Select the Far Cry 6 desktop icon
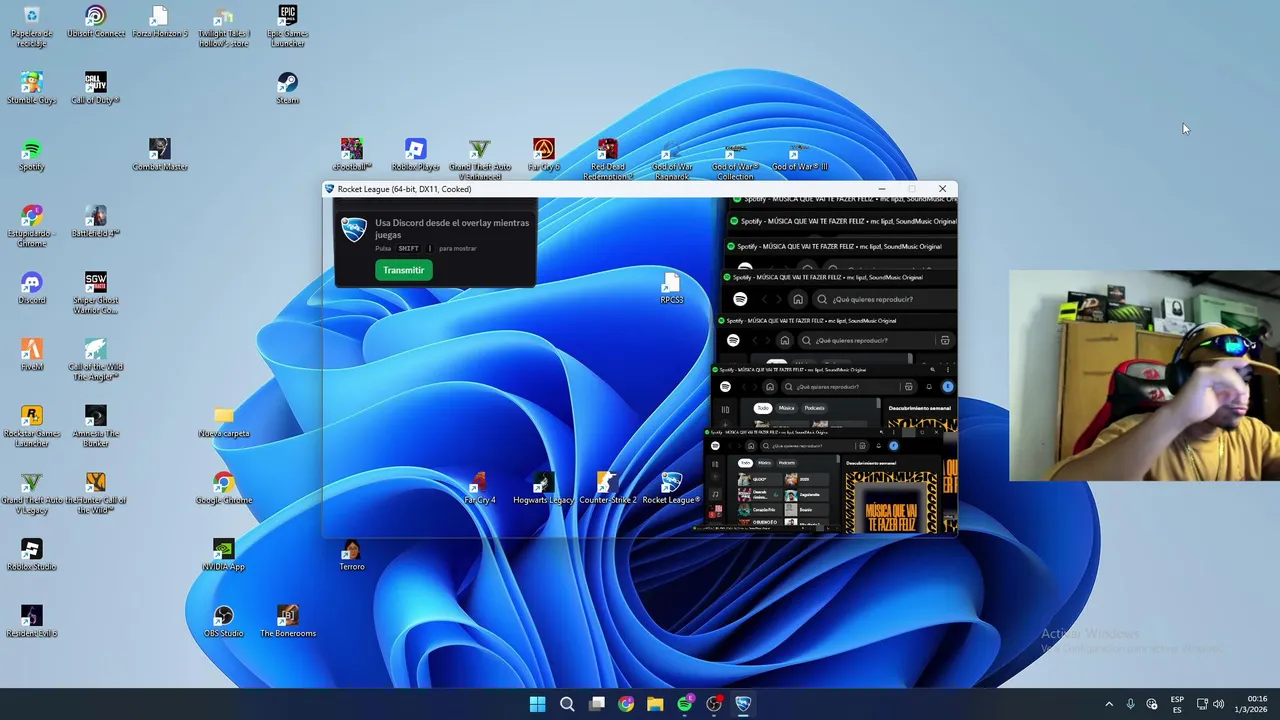The image size is (1280, 720). click(x=544, y=155)
